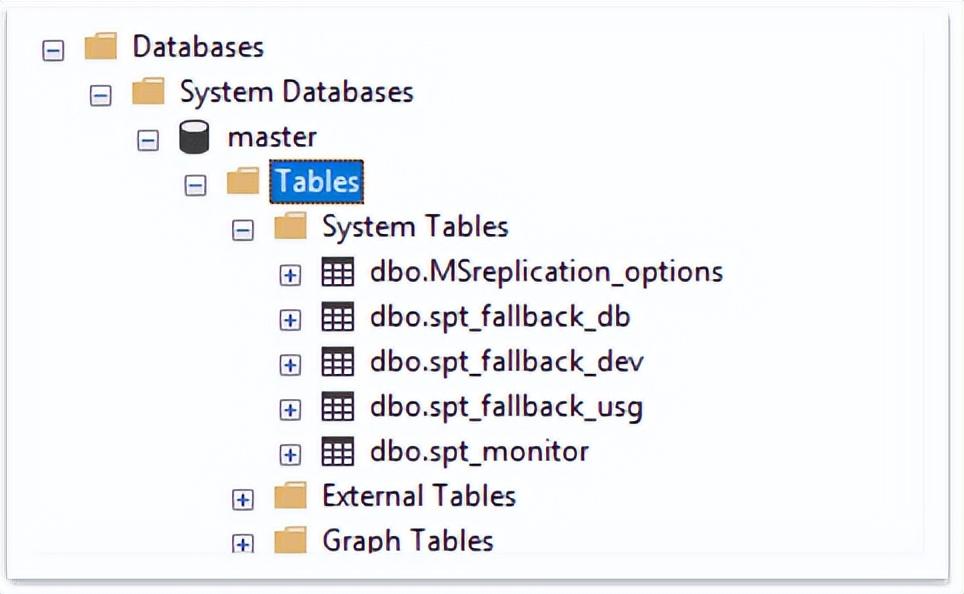Image resolution: width=964 pixels, height=594 pixels.
Task: Select the Graph Tables folder label
Action: point(407,541)
